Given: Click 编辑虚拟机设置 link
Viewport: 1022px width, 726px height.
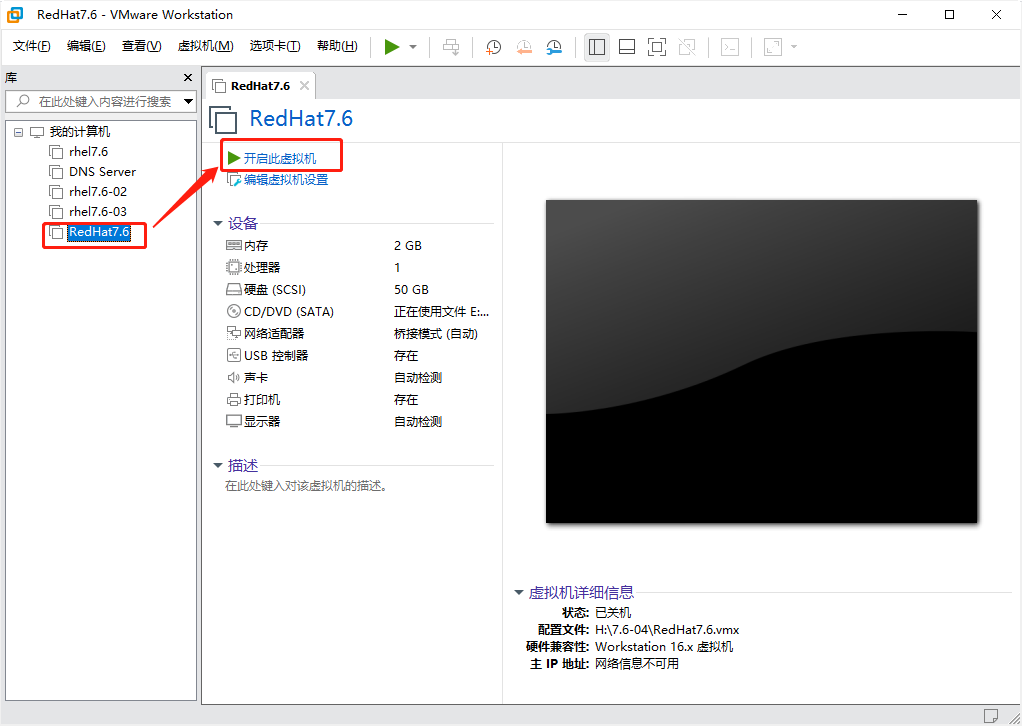Looking at the screenshot, I should [x=285, y=180].
